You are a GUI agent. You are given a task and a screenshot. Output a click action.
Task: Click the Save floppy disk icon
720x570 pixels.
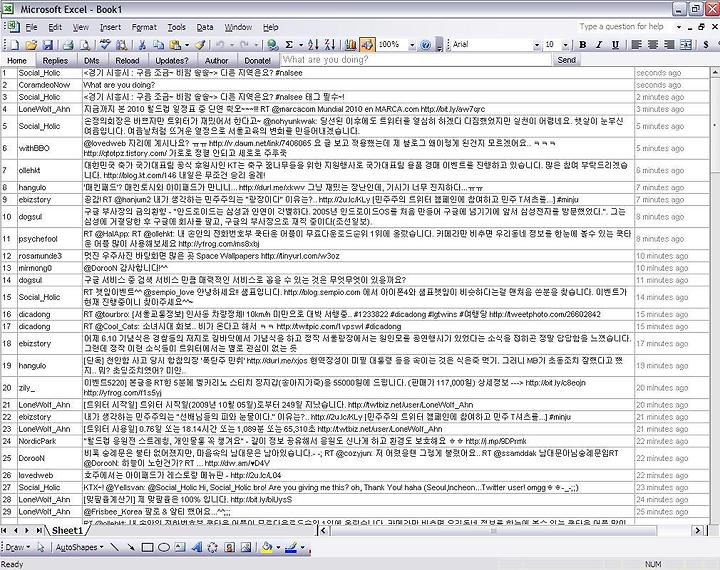[x=48, y=45]
